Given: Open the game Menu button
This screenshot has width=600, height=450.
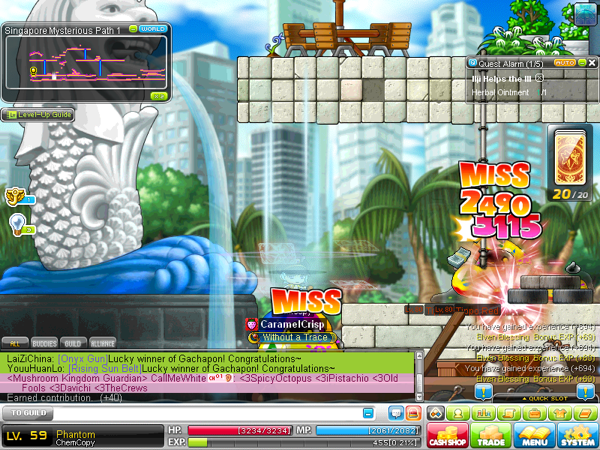Looking at the screenshot, I should pyautogui.click(x=534, y=435).
